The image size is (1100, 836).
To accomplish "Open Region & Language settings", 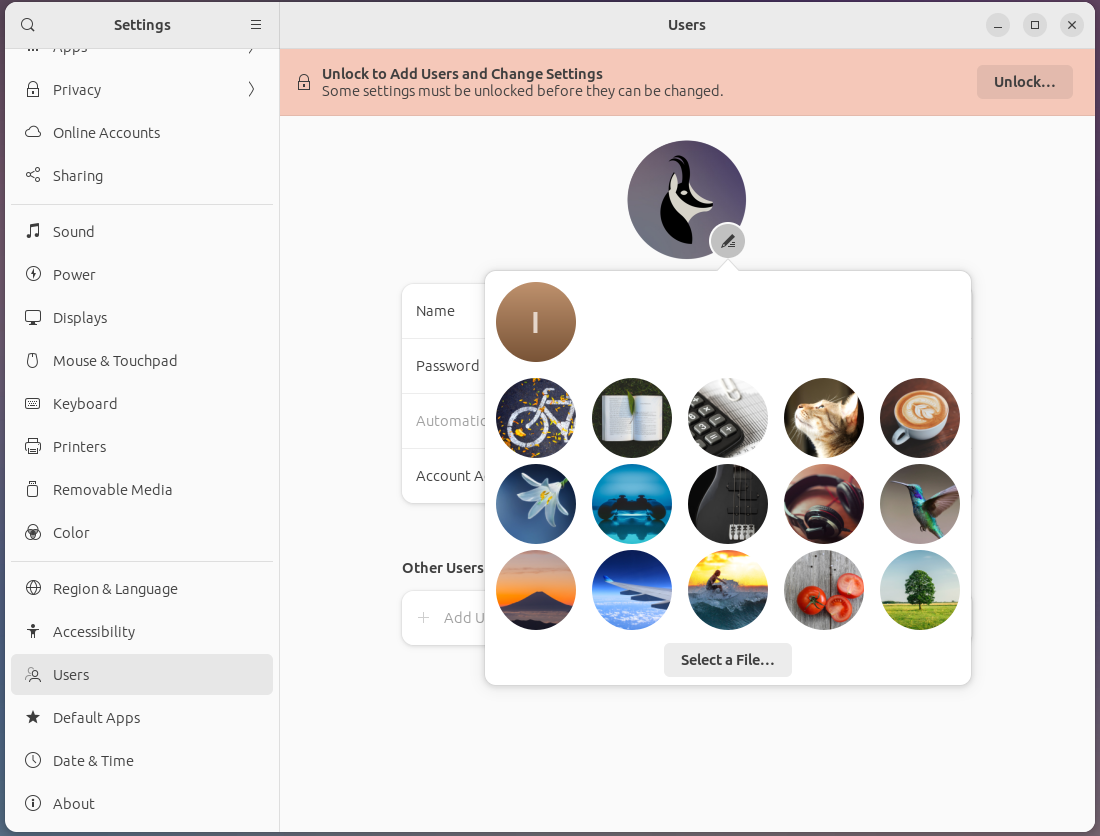I will [x=115, y=588].
